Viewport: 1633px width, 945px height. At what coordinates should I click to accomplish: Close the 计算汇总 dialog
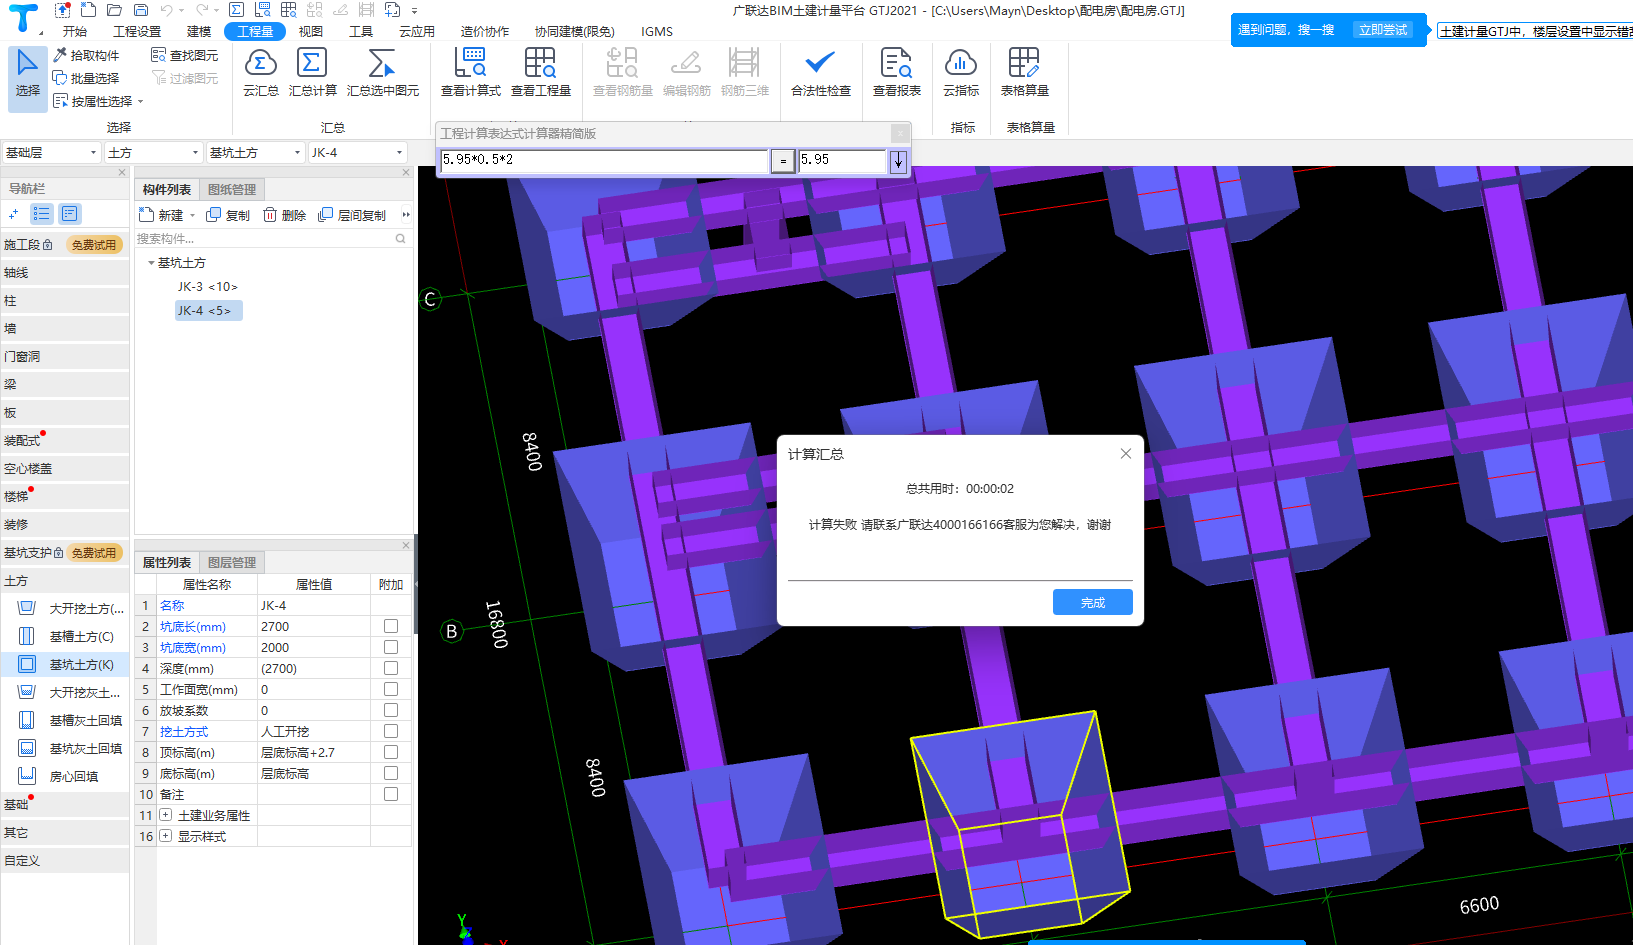coord(1126,453)
